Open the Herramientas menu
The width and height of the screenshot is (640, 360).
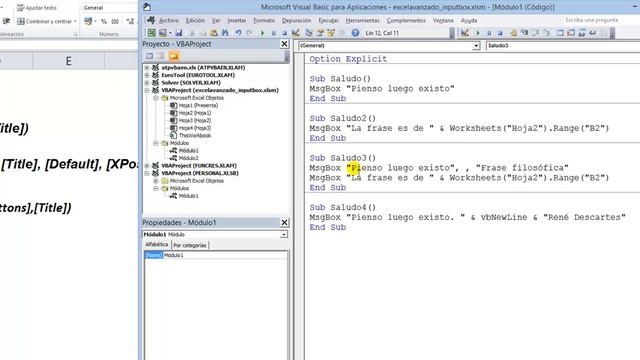[x=362, y=20]
